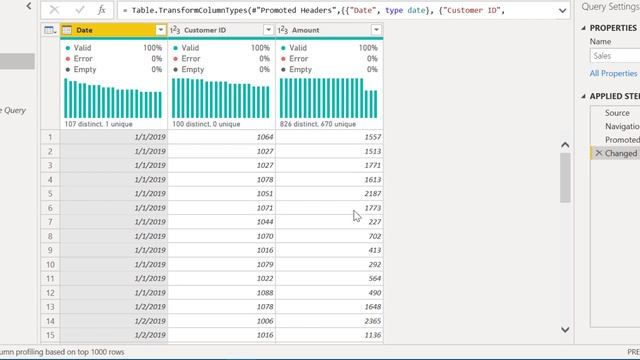
Task: Click the column profiling status bar text
Action: coord(62,352)
